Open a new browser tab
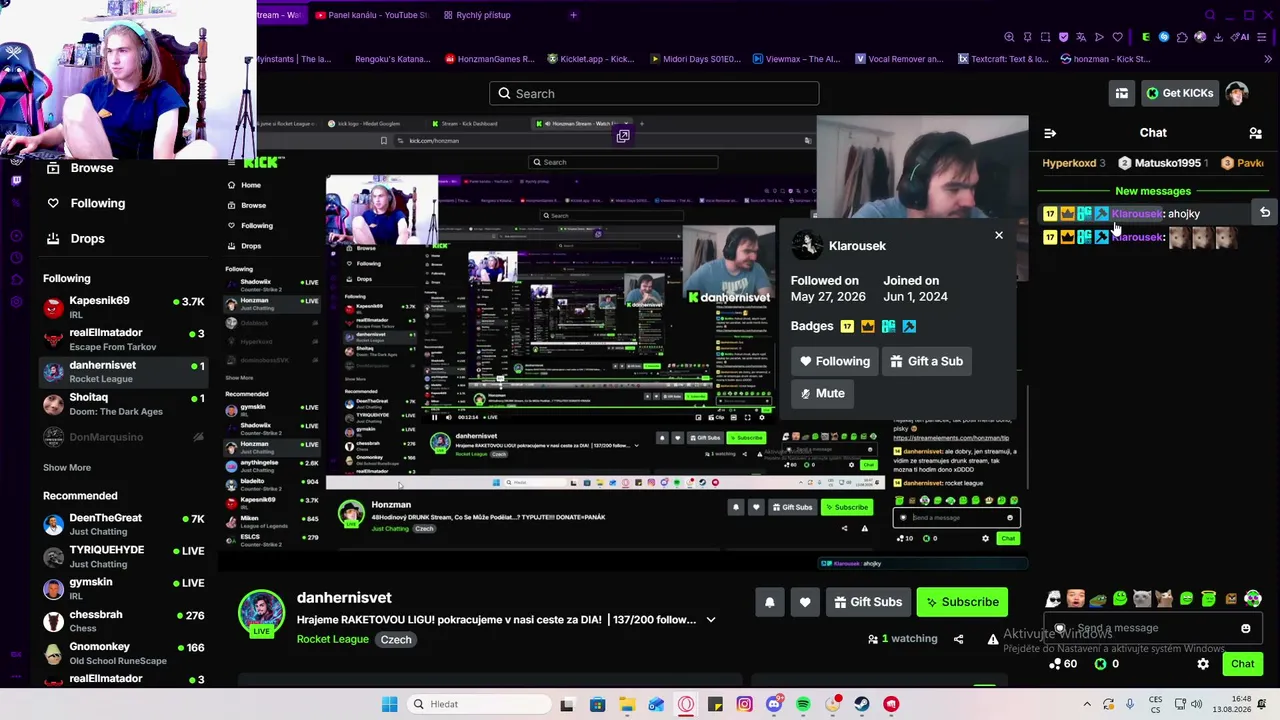The height and width of the screenshot is (720, 1280). [573, 15]
